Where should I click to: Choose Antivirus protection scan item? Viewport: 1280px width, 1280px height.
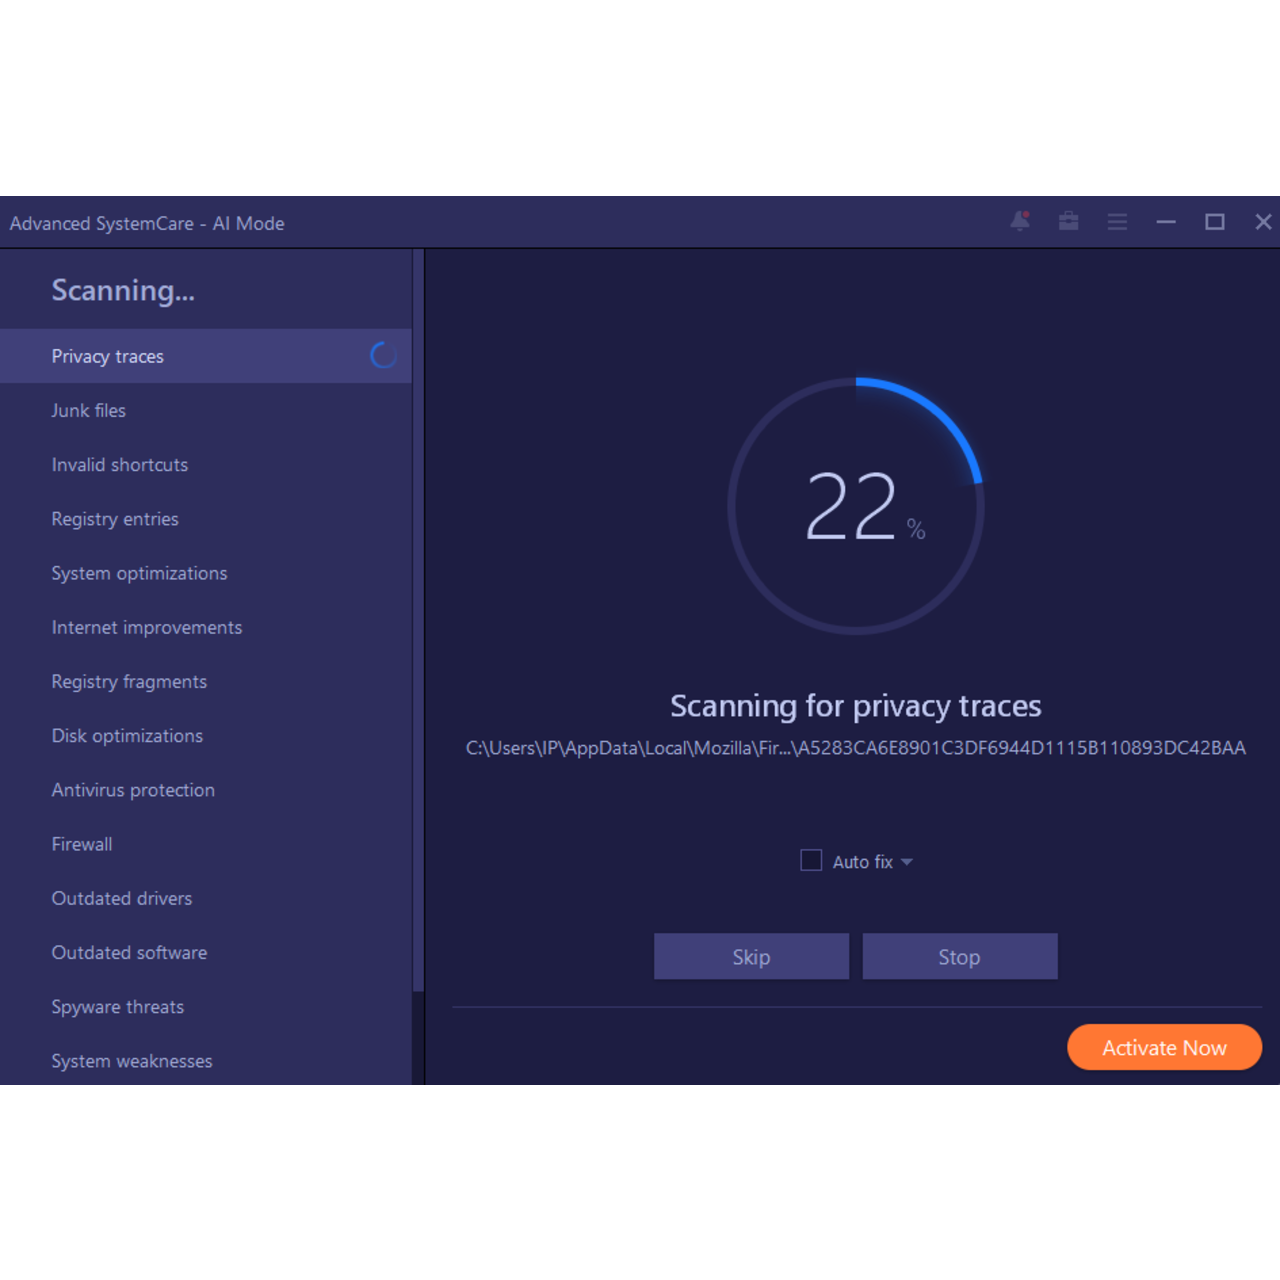133,790
